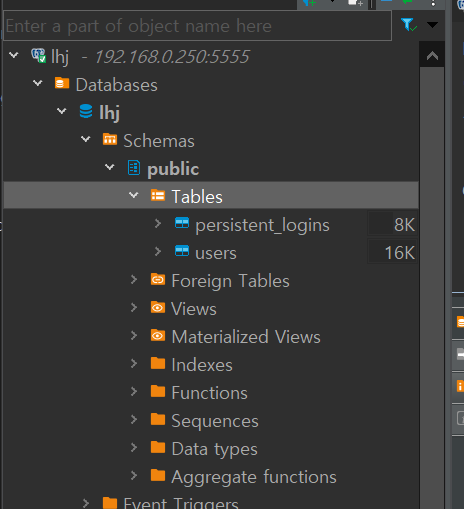Collapse the lhj 192.168.0.250:5555 connection node
This screenshot has width=464, height=509.
click(14, 54)
